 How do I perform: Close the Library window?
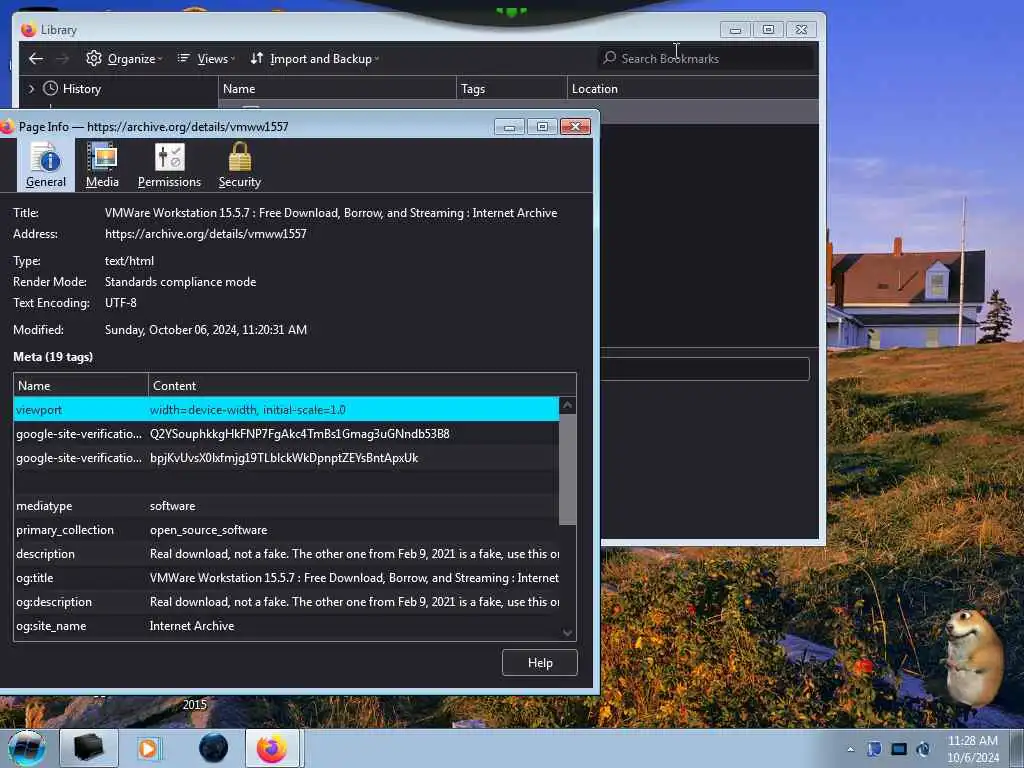[801, 30]
